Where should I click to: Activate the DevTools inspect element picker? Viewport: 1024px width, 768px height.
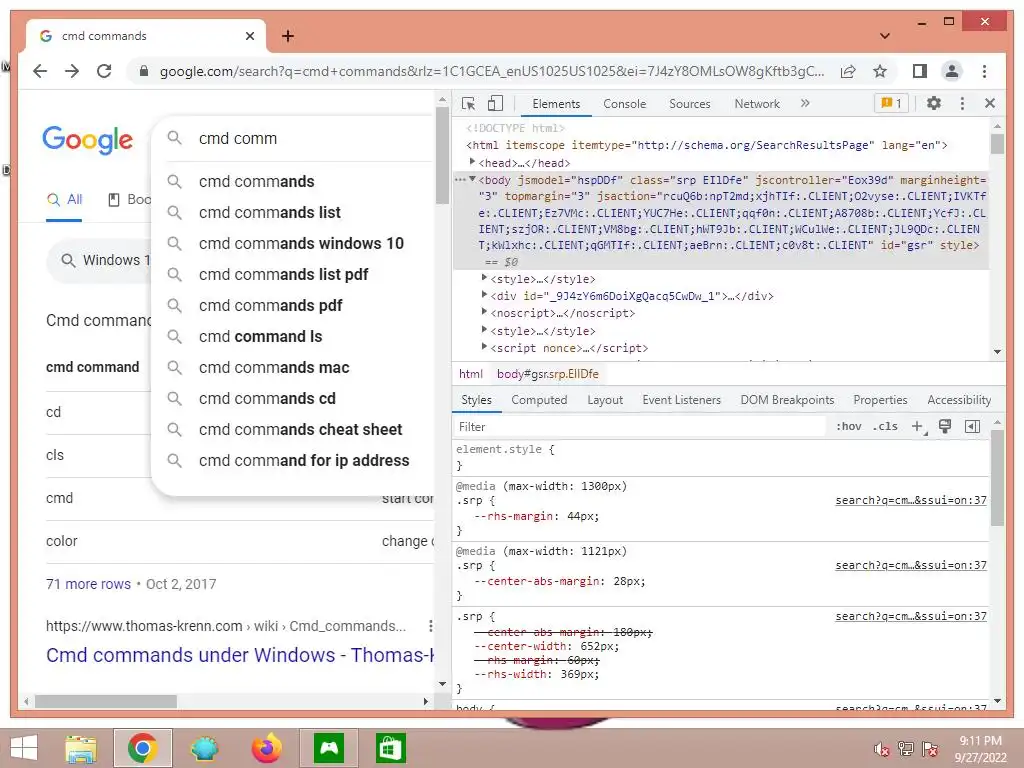click(x=468, y=103)
